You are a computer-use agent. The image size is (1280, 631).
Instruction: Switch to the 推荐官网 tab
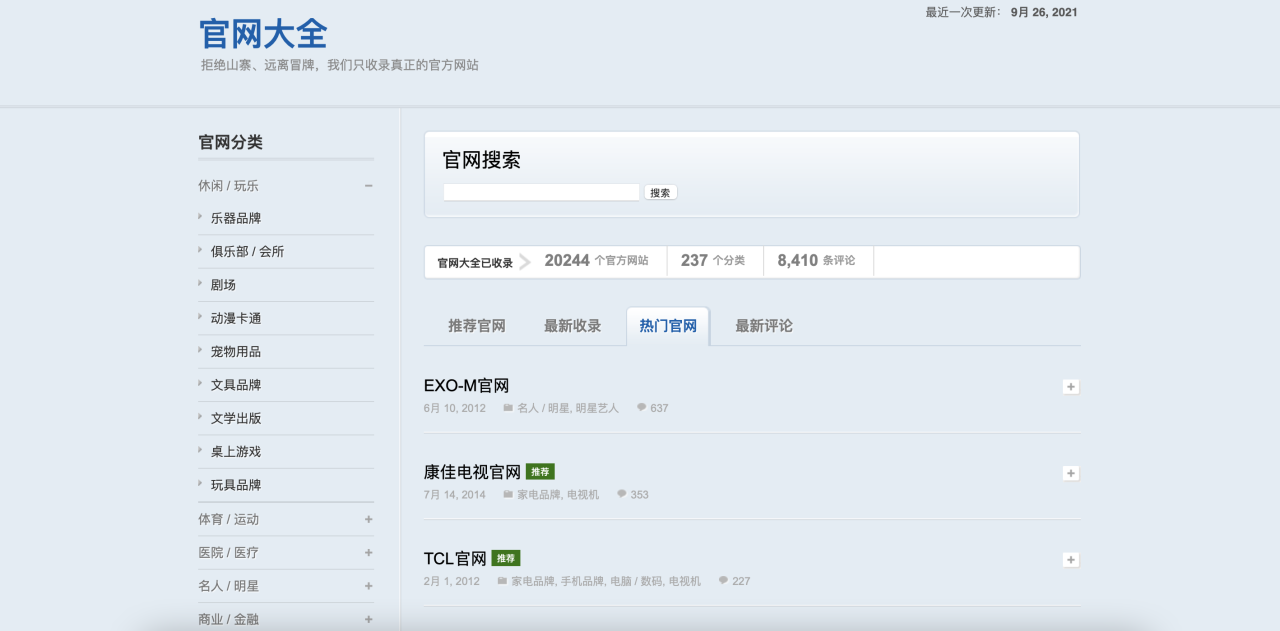(477, 326)
